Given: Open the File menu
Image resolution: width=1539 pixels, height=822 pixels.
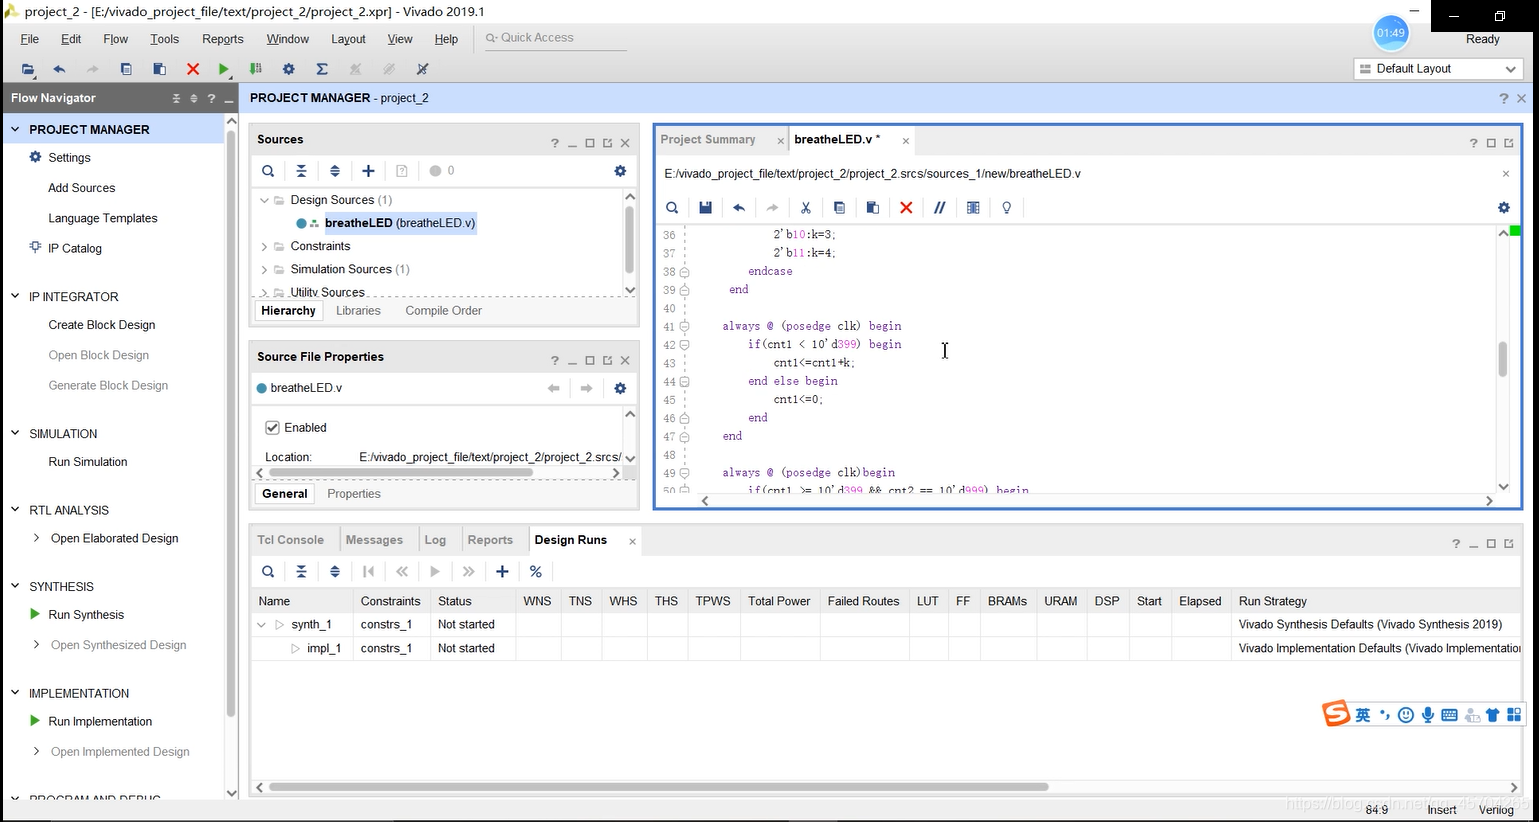Looking at the screenshot, I should pos(30,39).
